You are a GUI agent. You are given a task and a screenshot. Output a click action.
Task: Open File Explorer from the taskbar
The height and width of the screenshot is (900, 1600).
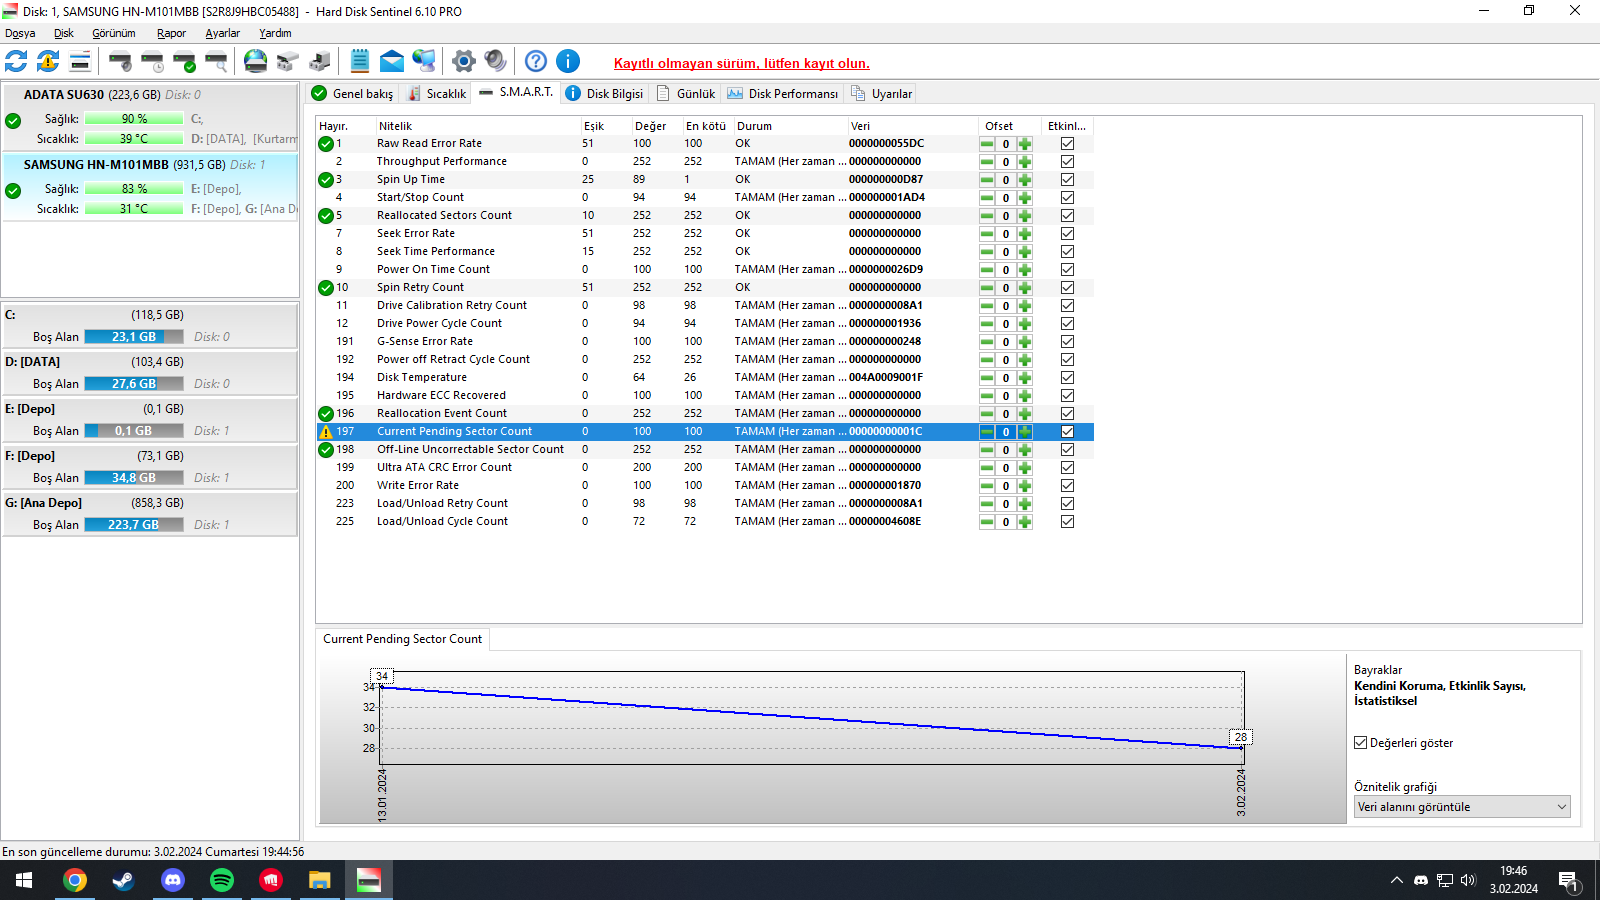(319, 880)
